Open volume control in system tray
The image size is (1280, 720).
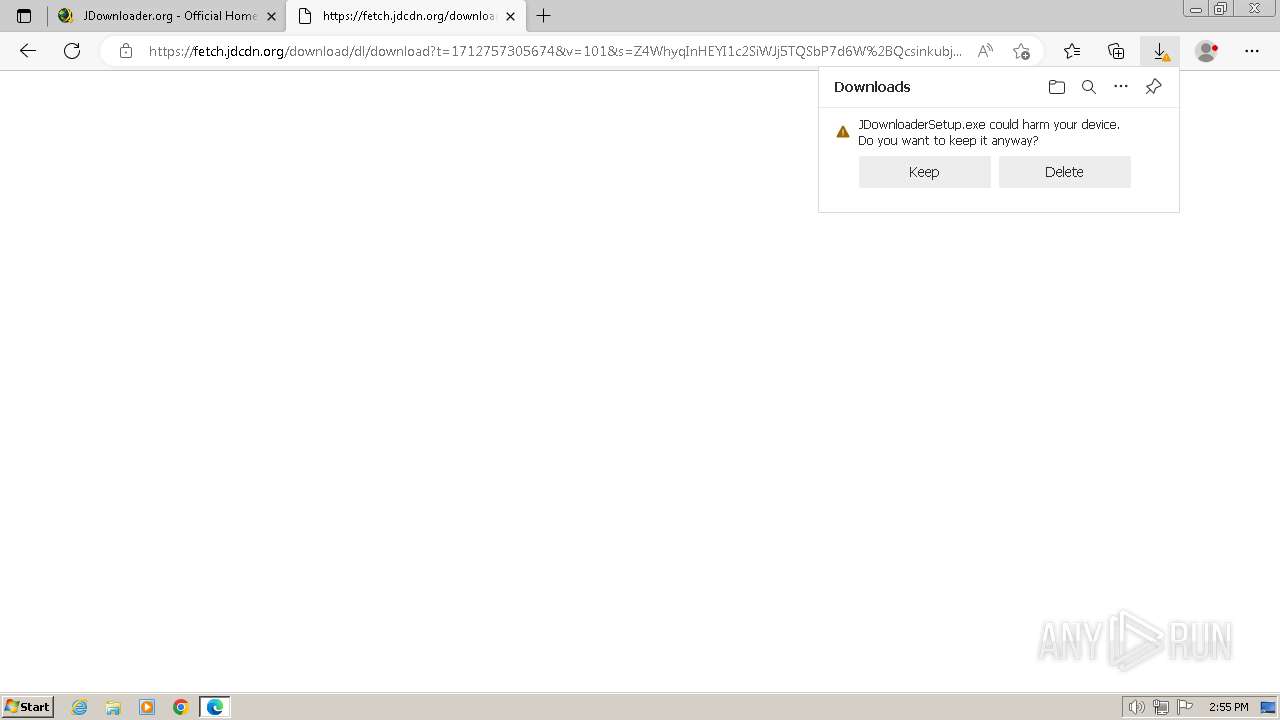point(1137,707)
